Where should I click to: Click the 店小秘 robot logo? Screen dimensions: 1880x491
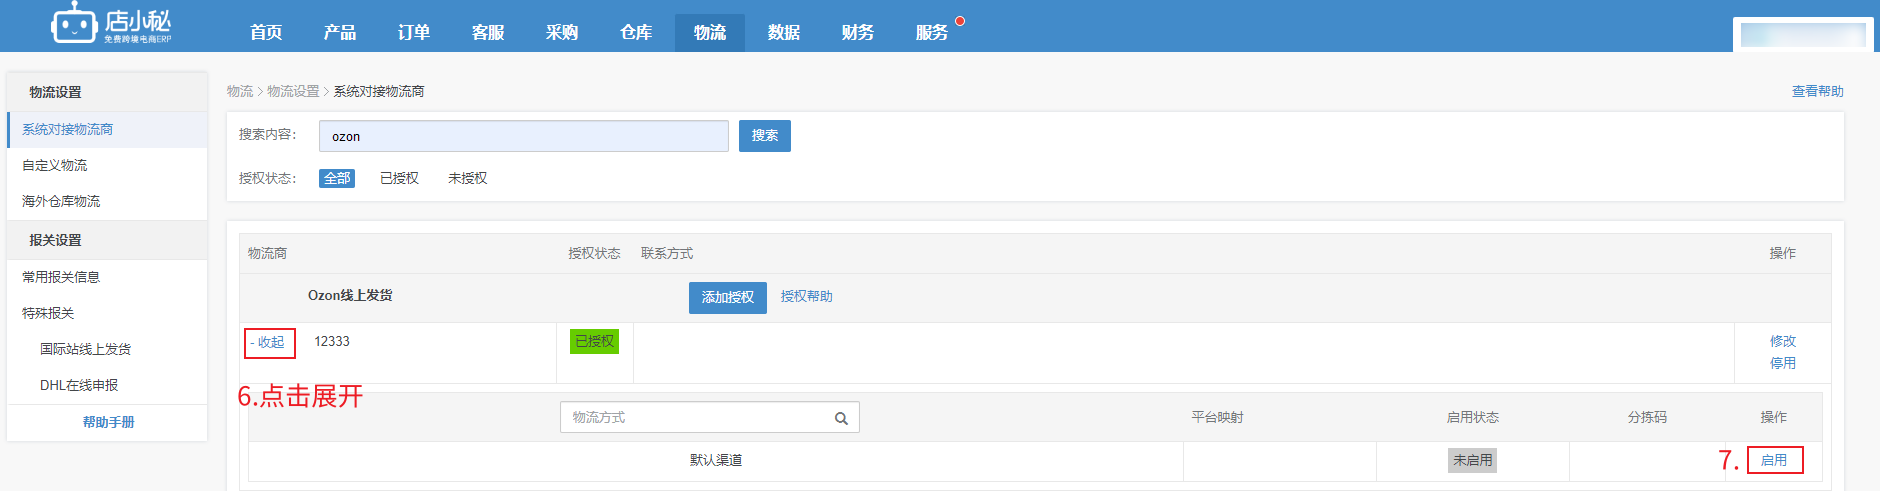[111, 24]
